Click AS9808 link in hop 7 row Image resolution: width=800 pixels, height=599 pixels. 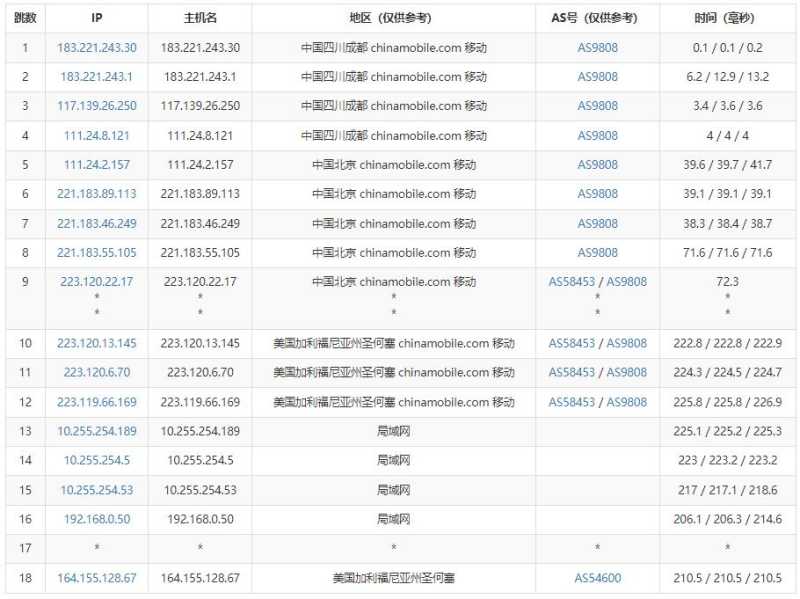coord(597,223)
